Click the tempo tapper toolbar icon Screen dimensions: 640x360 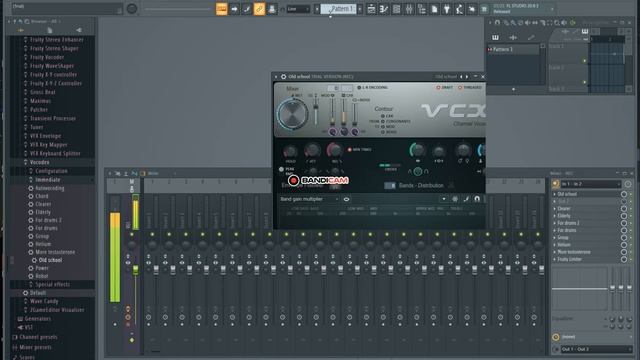click(x=460, y=9)
